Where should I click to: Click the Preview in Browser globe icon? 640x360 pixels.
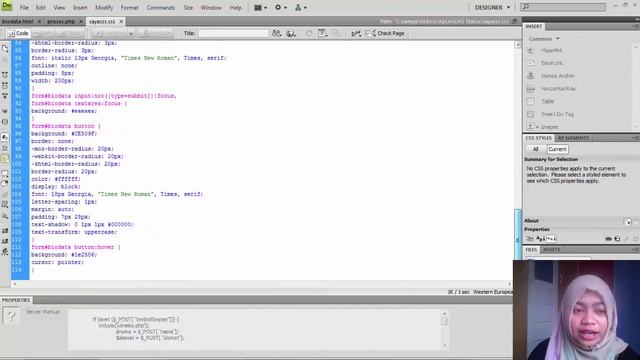(291, 33)
